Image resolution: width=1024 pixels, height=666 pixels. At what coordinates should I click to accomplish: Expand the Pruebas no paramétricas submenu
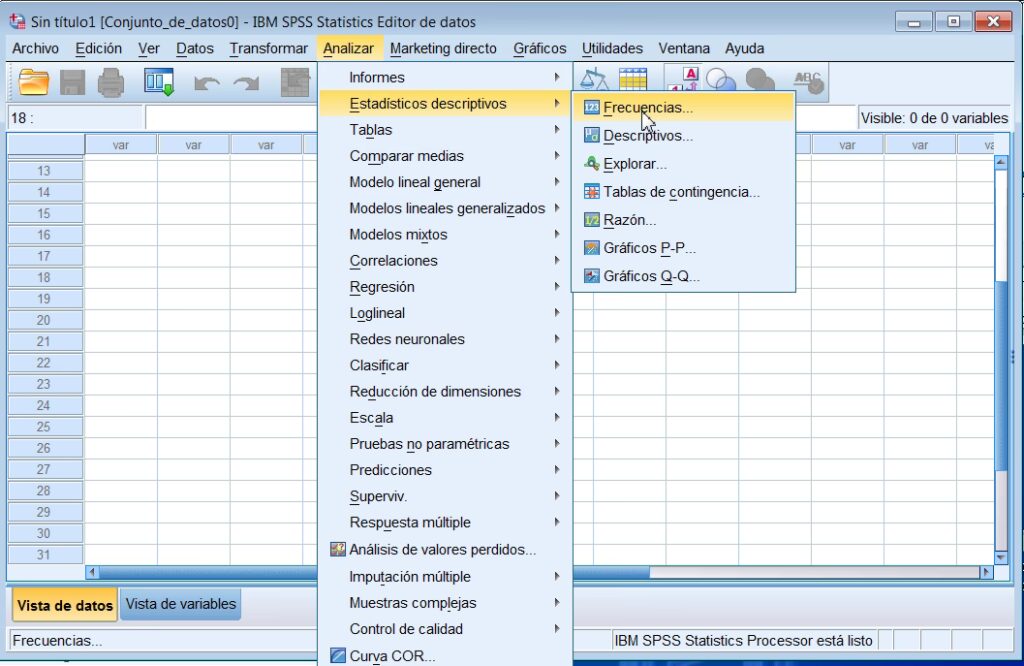coord(429,444)
